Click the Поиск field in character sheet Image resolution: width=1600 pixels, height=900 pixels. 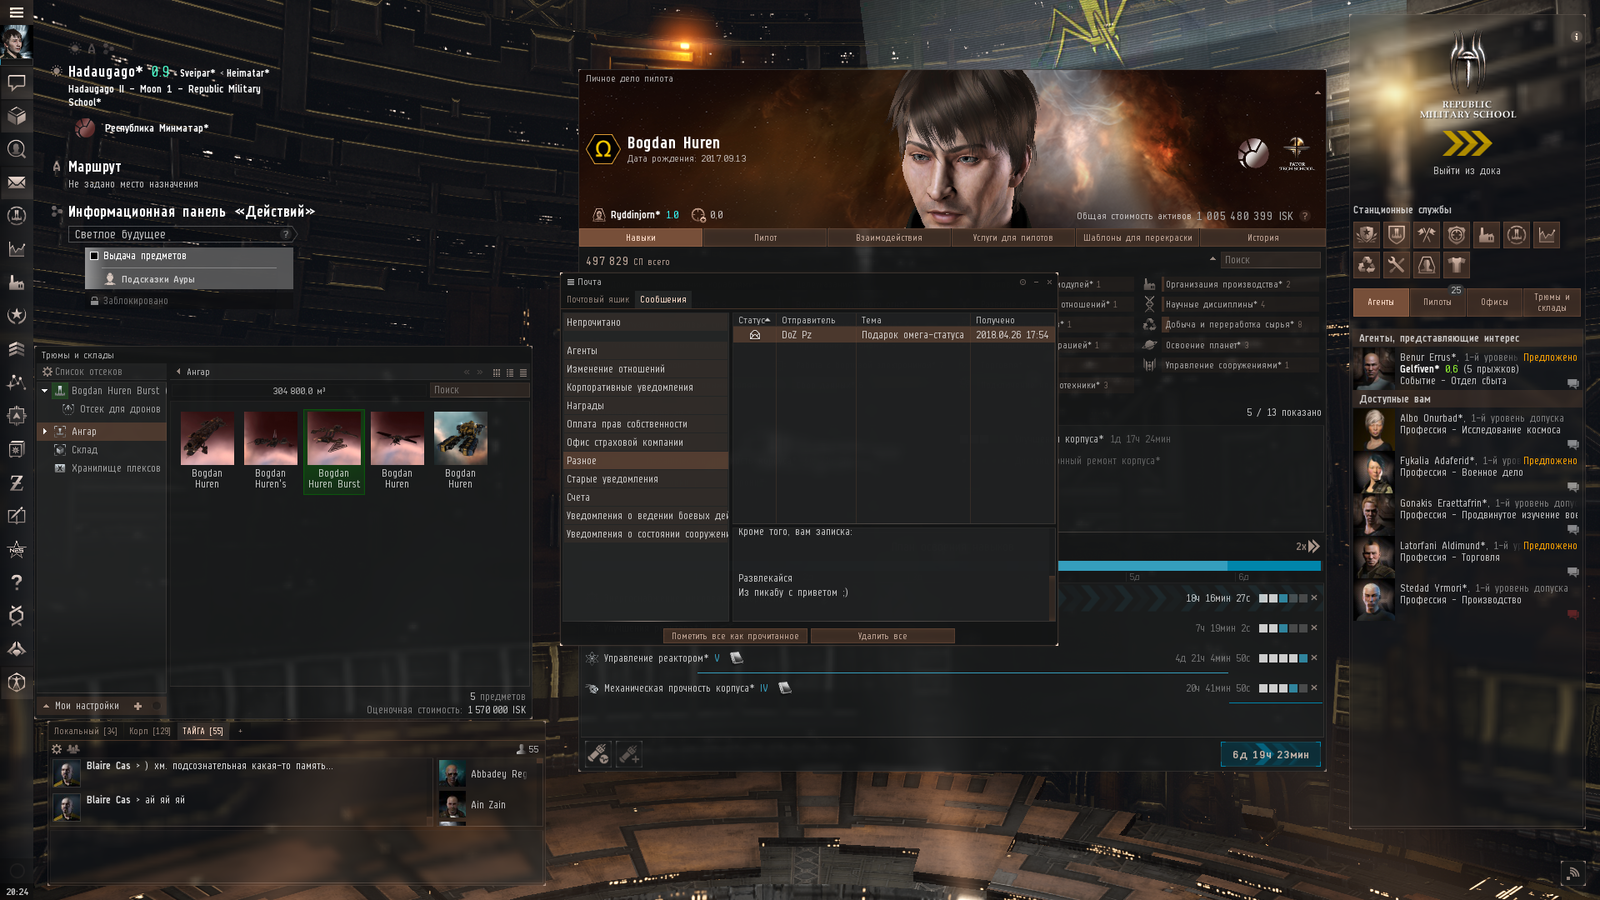pyautogui.click(x=1270, y=260)
